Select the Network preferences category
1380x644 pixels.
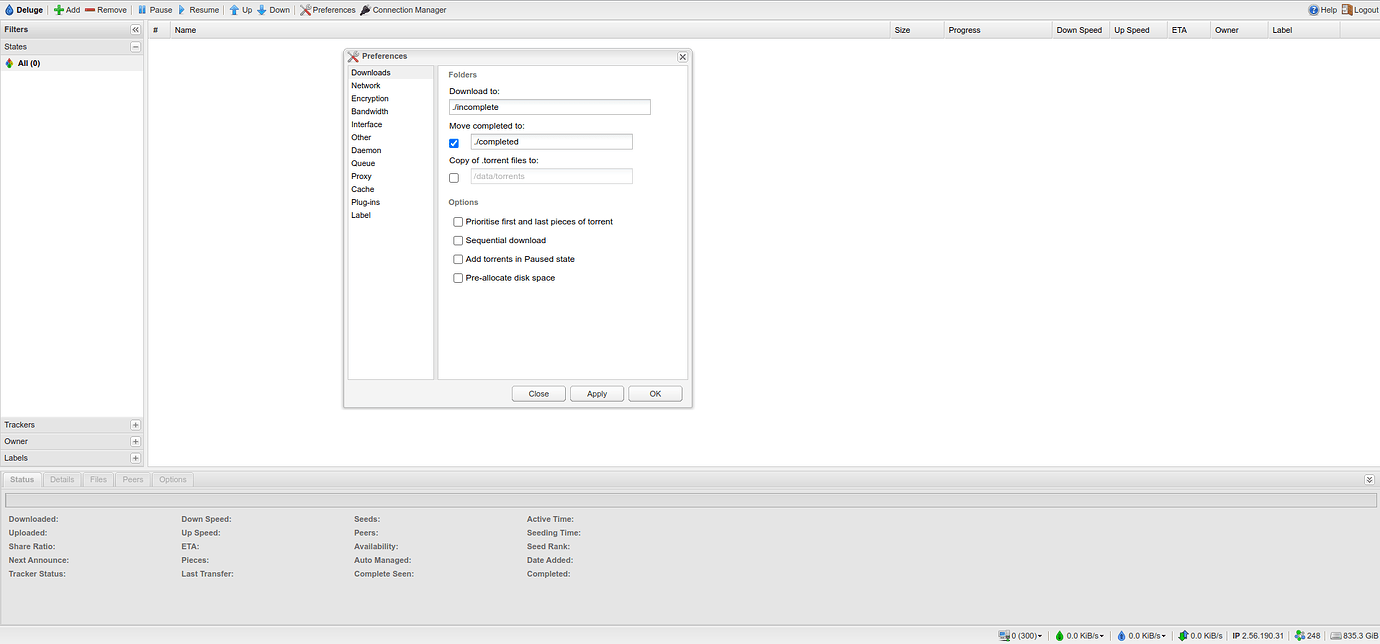366,85
